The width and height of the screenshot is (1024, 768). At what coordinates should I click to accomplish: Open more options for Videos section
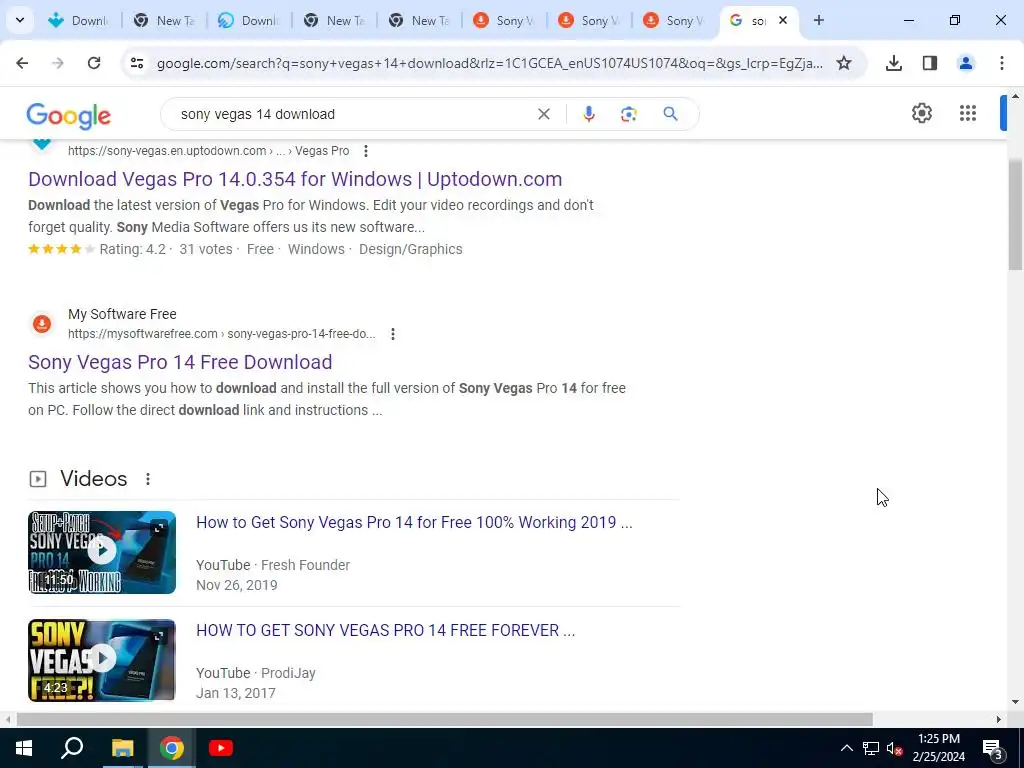click(148, 479)
